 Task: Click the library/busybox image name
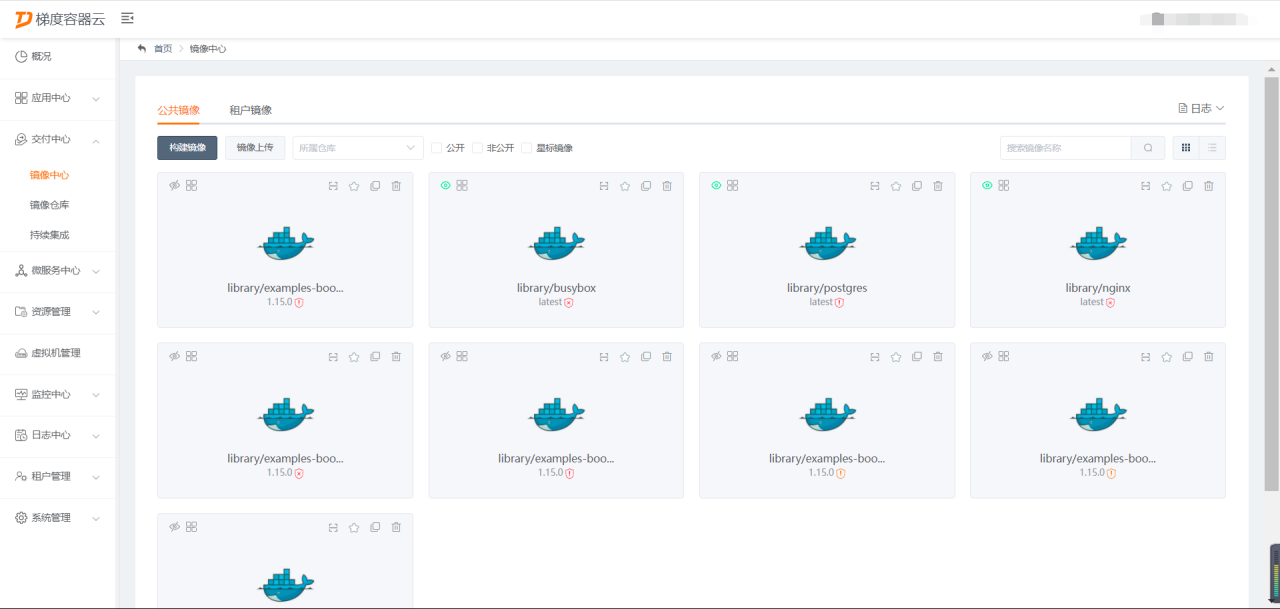(x=556, y=288)
